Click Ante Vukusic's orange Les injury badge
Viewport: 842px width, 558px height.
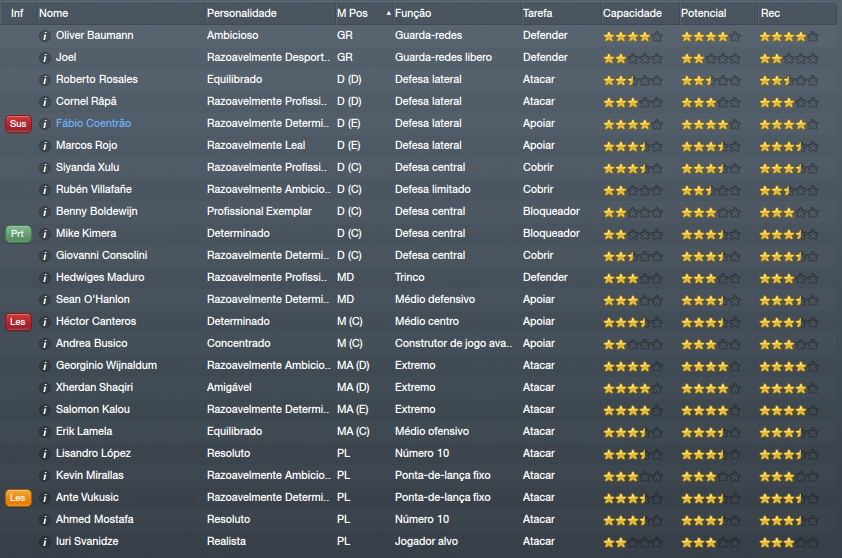(x=18, y=497)
